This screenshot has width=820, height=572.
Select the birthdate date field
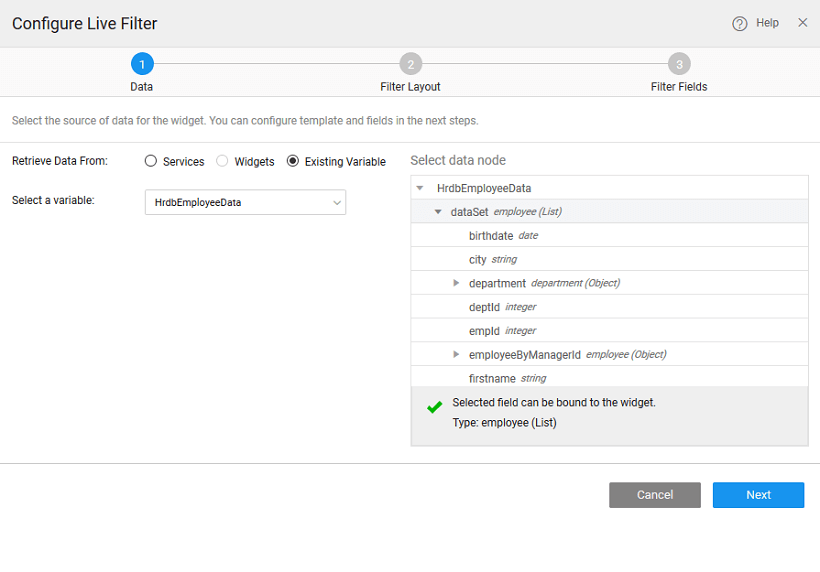[x=491, y=236]
